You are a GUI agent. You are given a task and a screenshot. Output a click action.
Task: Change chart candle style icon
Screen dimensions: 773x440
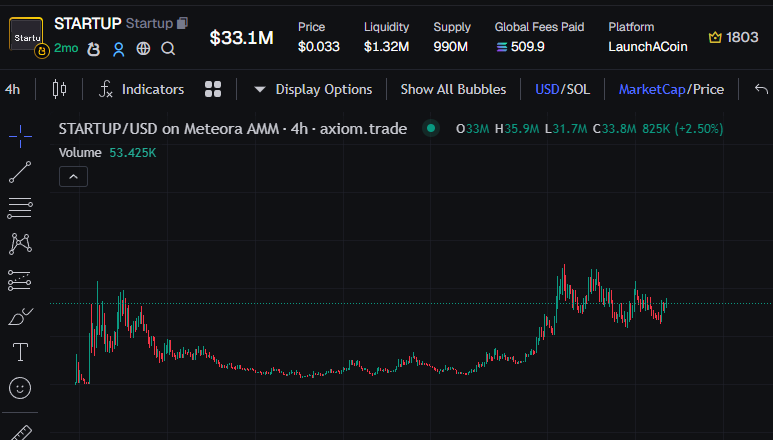pos(59,89)
